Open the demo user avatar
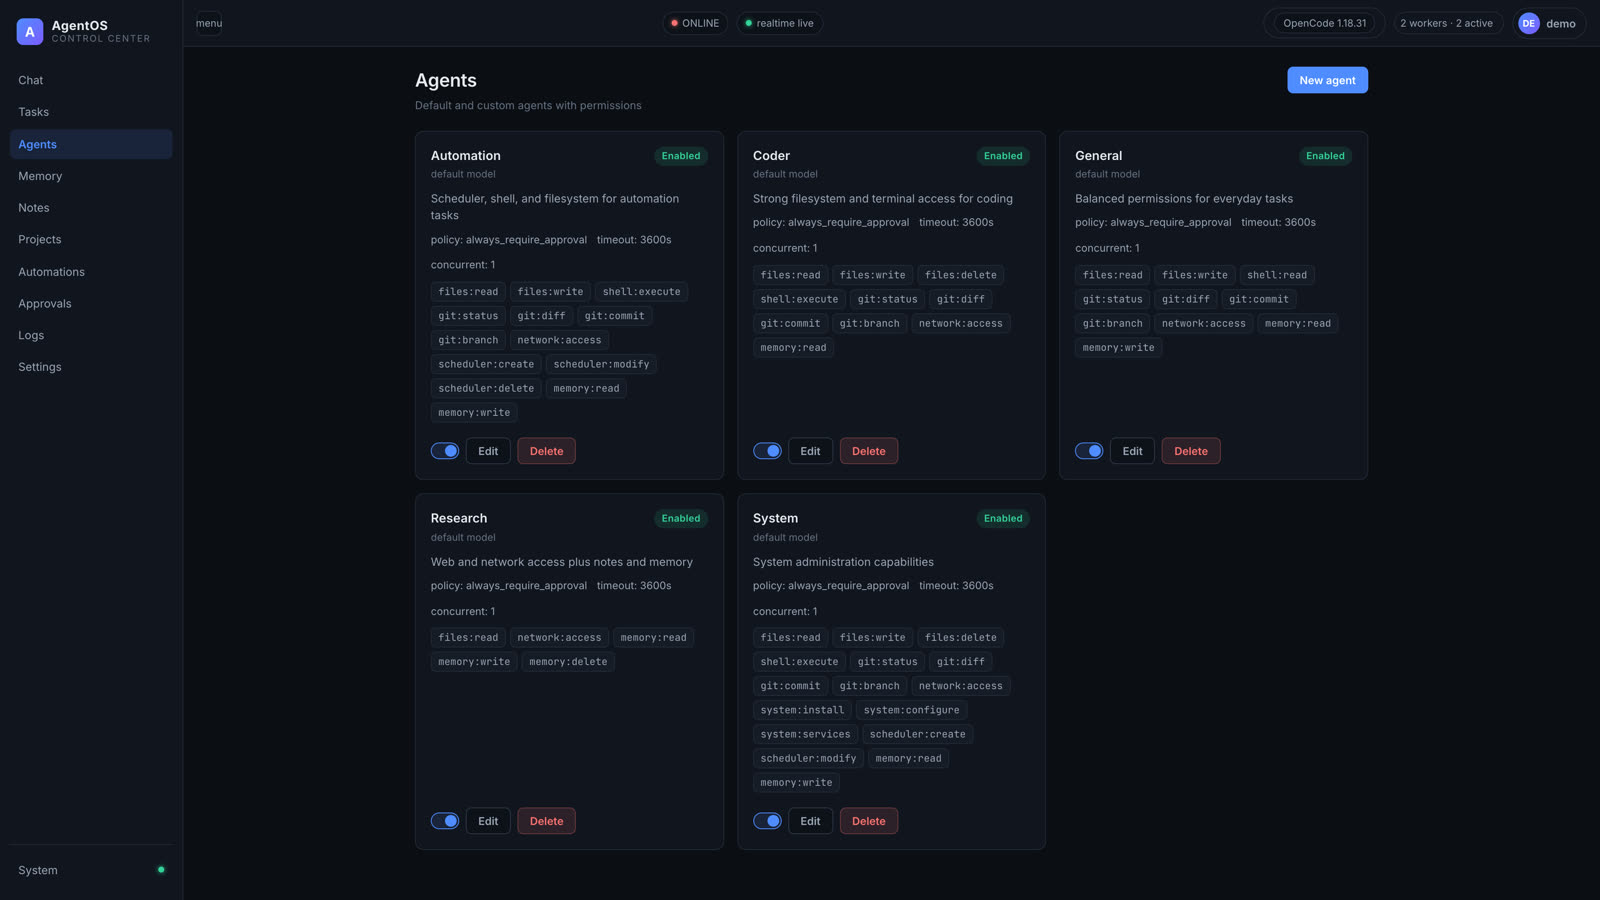This screenshot has width=1600, height=900. coord(1528,23)
